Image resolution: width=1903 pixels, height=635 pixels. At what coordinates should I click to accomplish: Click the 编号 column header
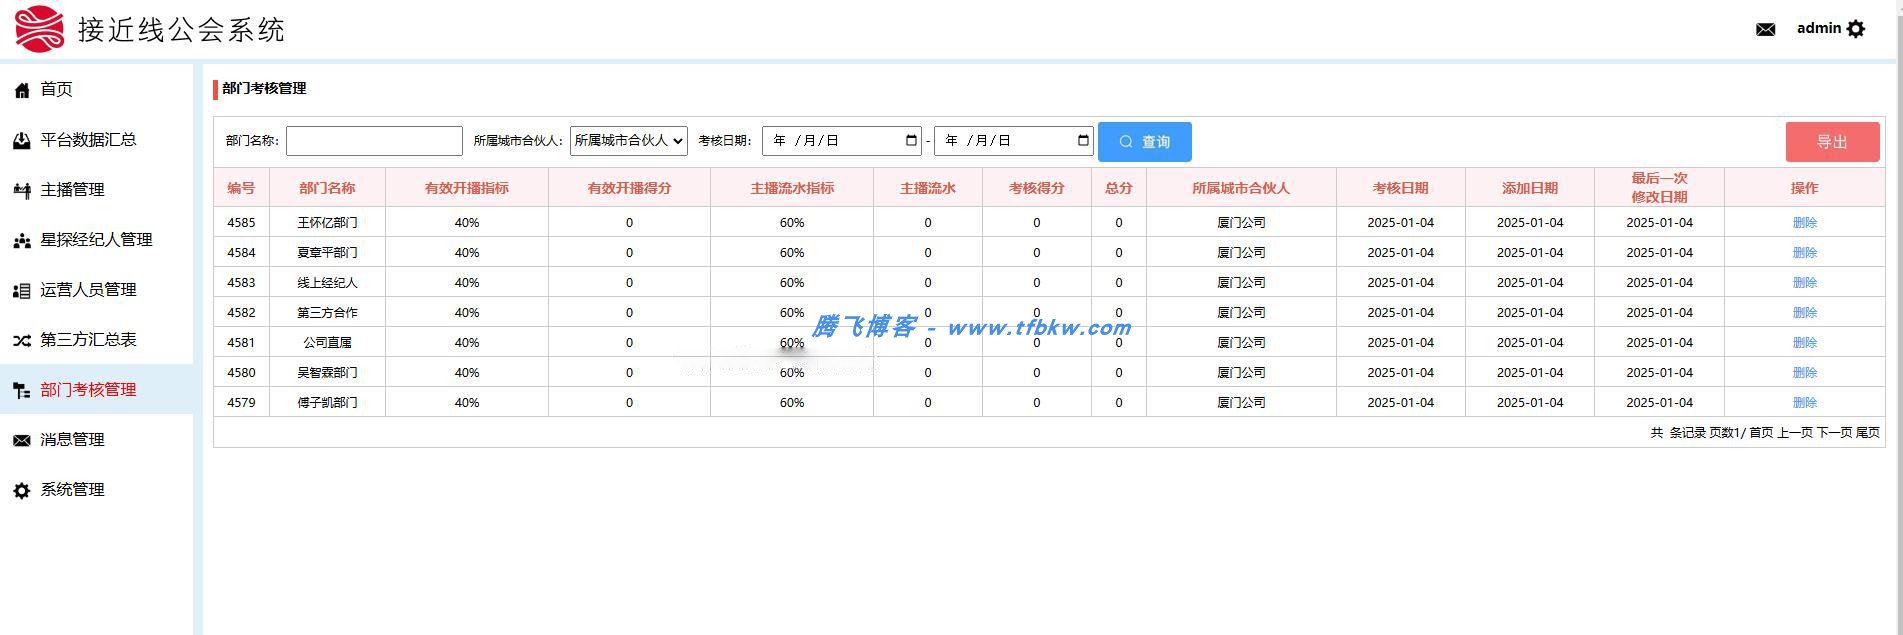[241, 188]
